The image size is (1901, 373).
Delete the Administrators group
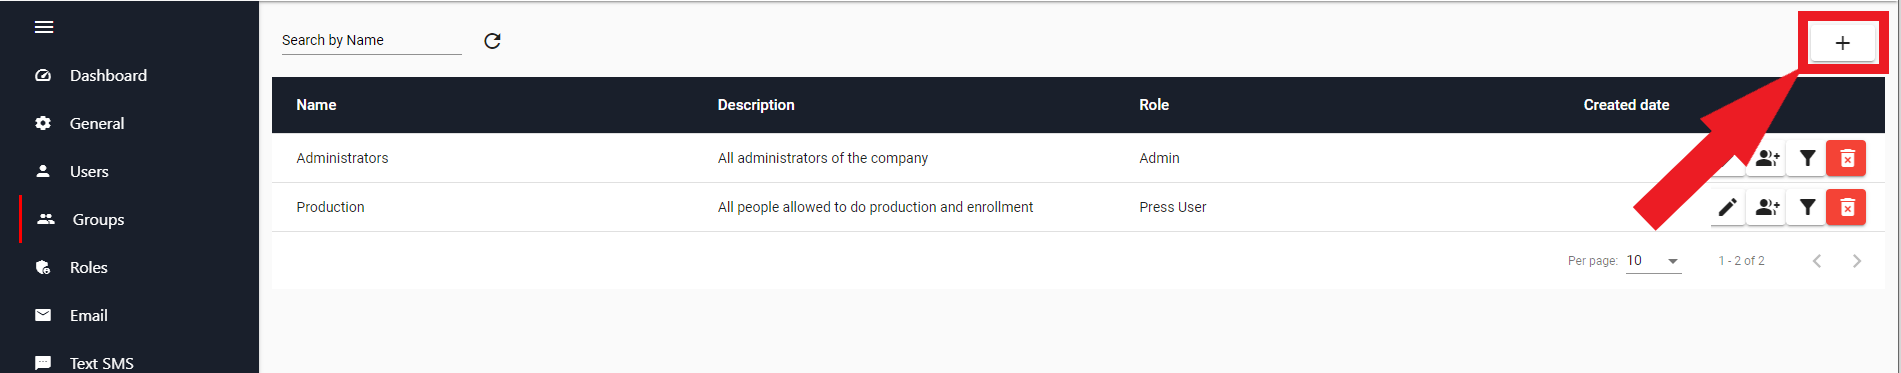(1847, 158)
